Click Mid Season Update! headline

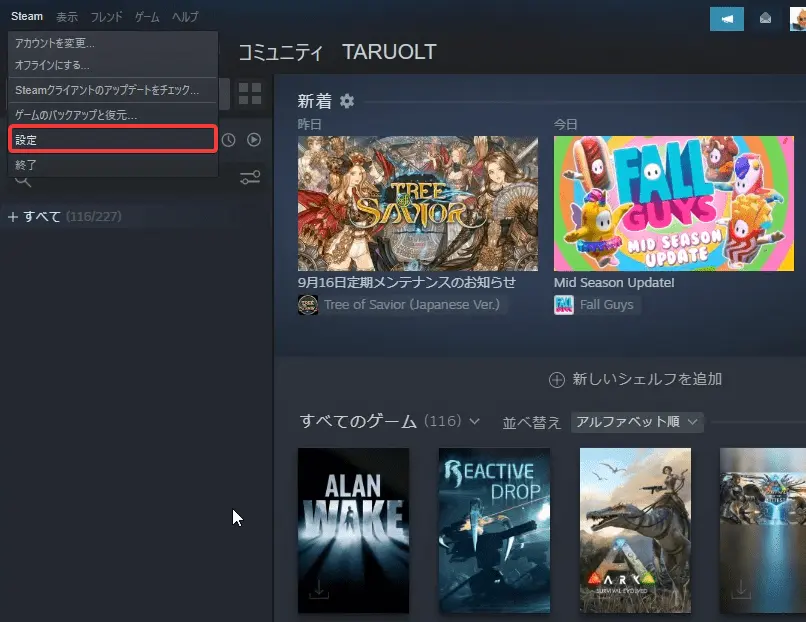614,283
